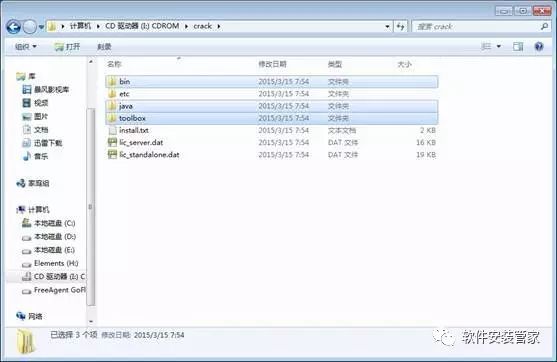Viewport: 557px width, 362px height.
Task: Open local disk (D:) in sidebar
Action: (49, 237)
